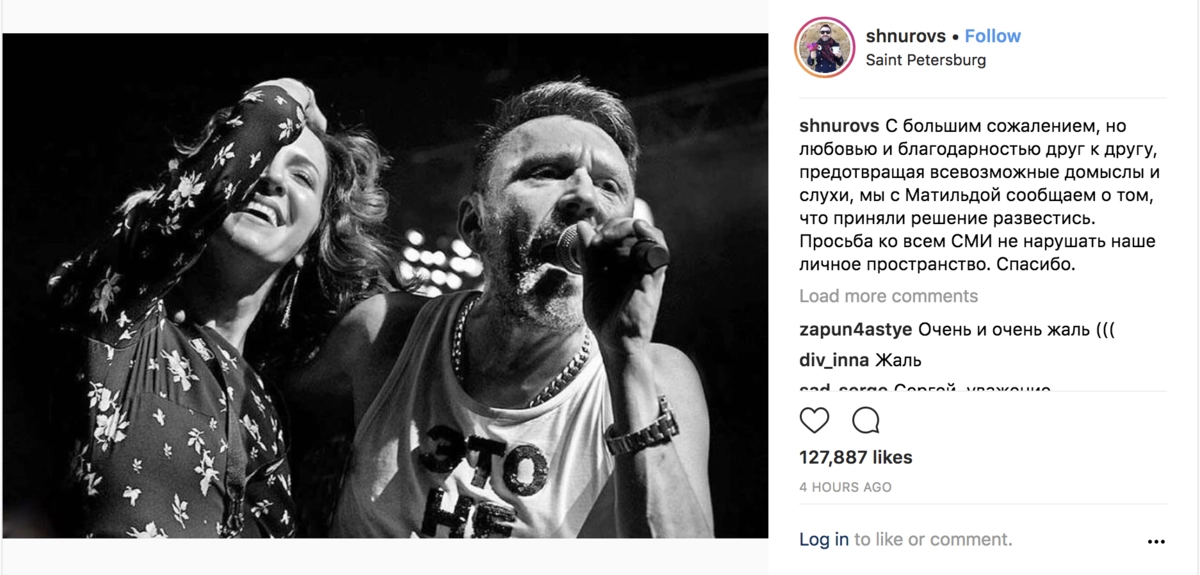Like the post with the heart icon
The width and height of the screenshot is (1200, 575).
[814, 420]
